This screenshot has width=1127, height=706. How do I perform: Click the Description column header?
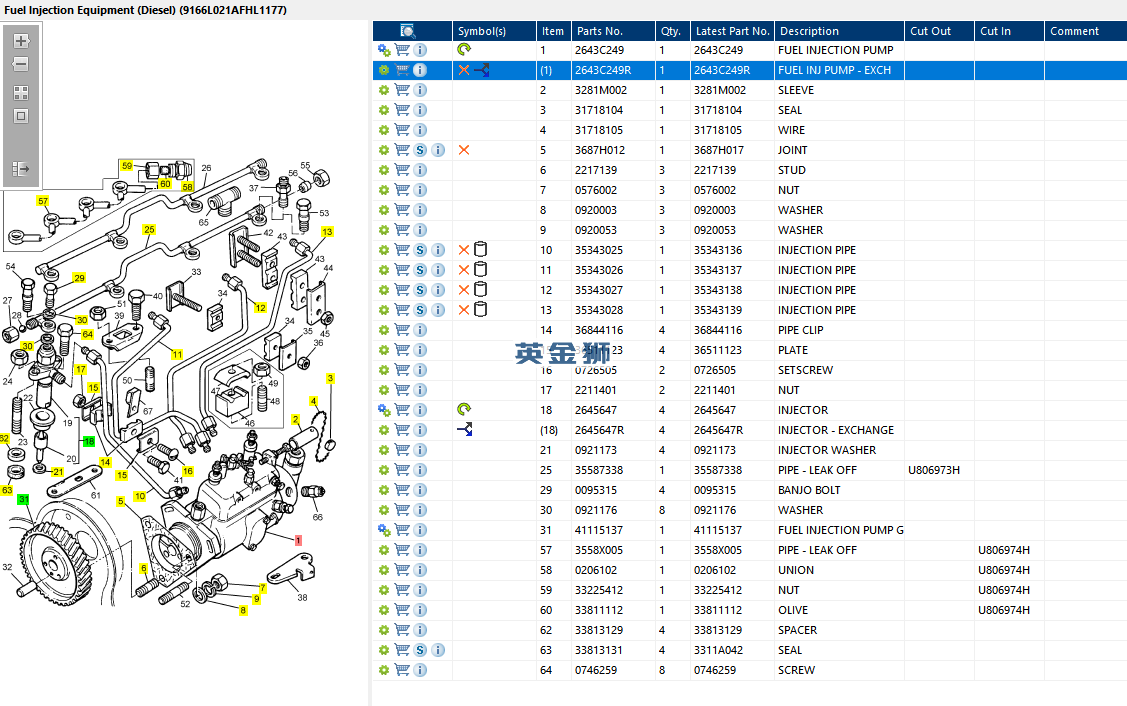point(809,31)
